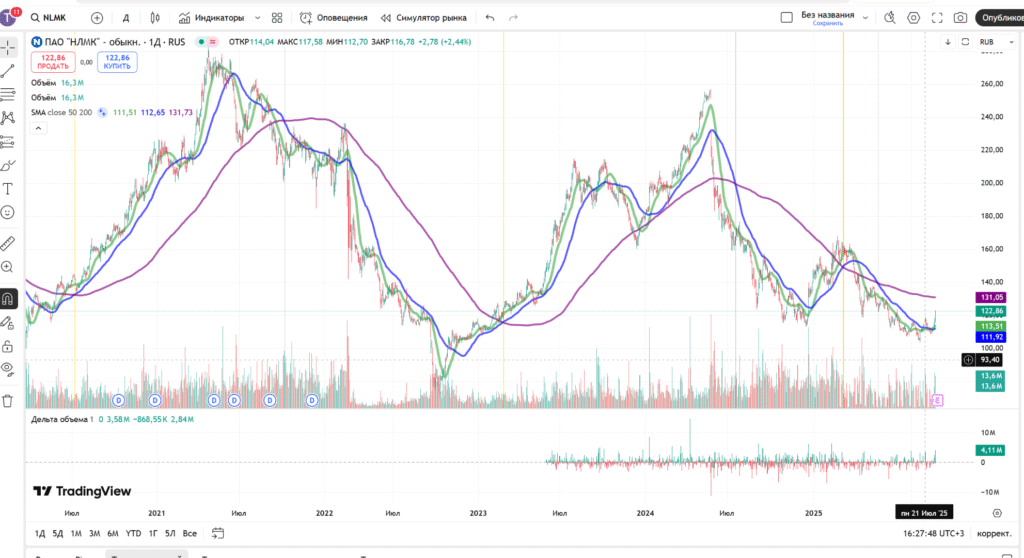
Task: Remove drawings with trash icon
Action: click(8, 401)
